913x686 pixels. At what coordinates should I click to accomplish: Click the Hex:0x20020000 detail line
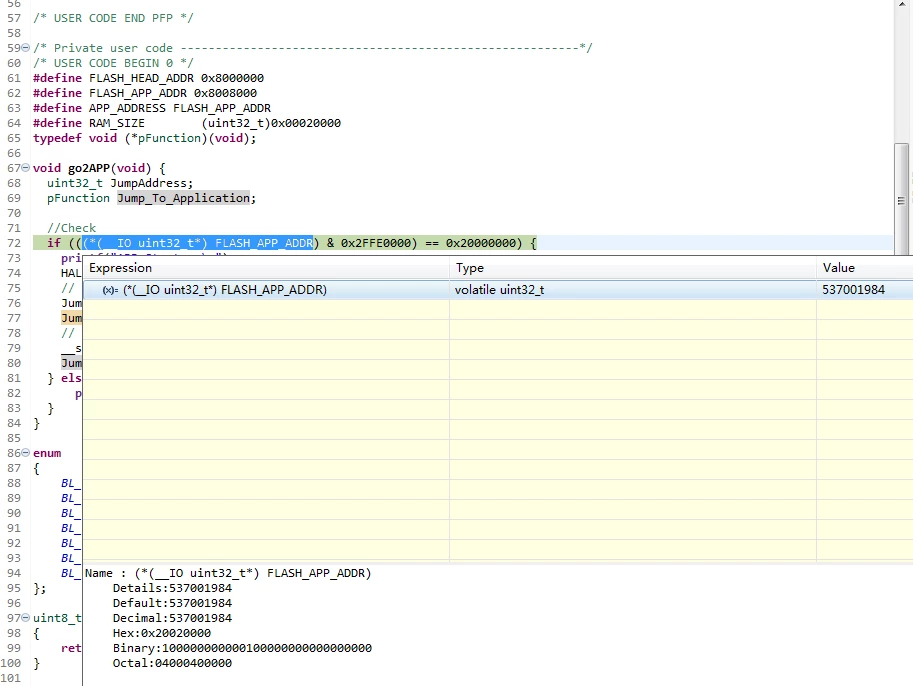pos(161,633)
